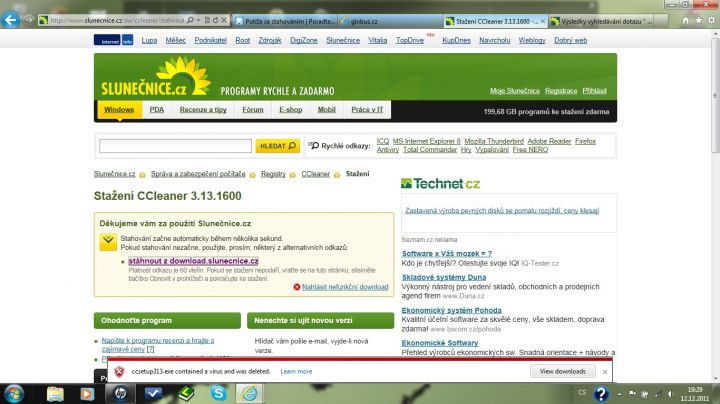Click the yellow download arrow icon
The width and height of the screenshot is (720, 404).
[108, 242]
